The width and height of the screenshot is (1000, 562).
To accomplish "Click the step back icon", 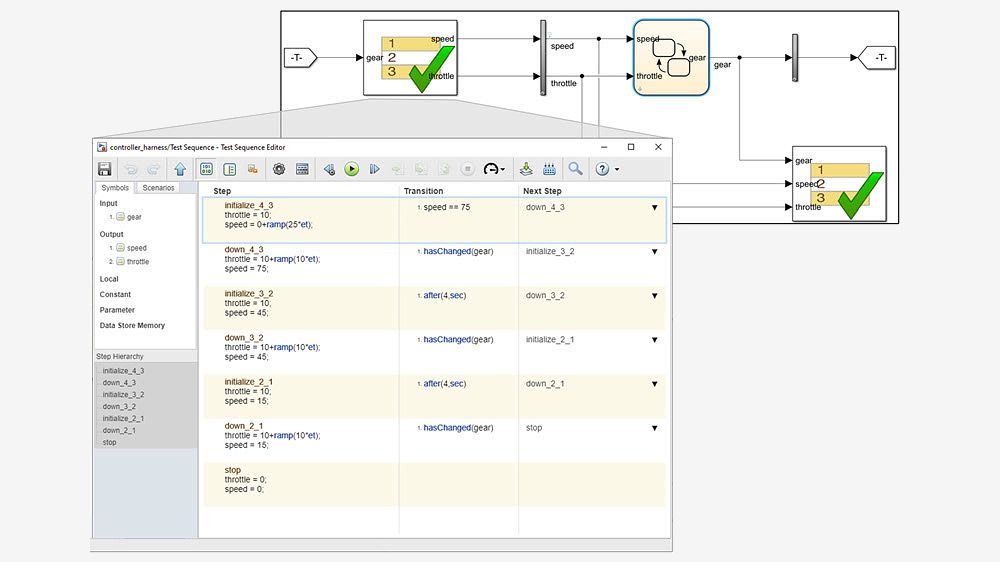I will click(x=329, y=169).
